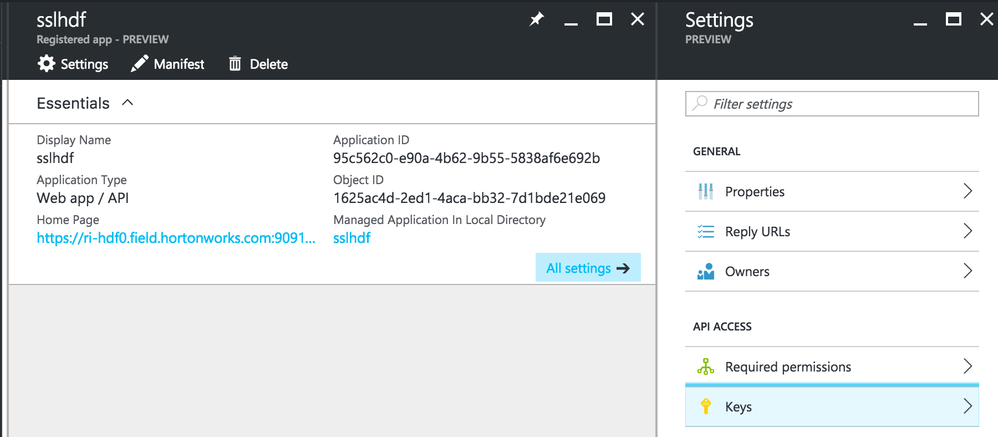Open the hortonworks Home Page link
Screen dimensions: 998x437
[178, 238]
